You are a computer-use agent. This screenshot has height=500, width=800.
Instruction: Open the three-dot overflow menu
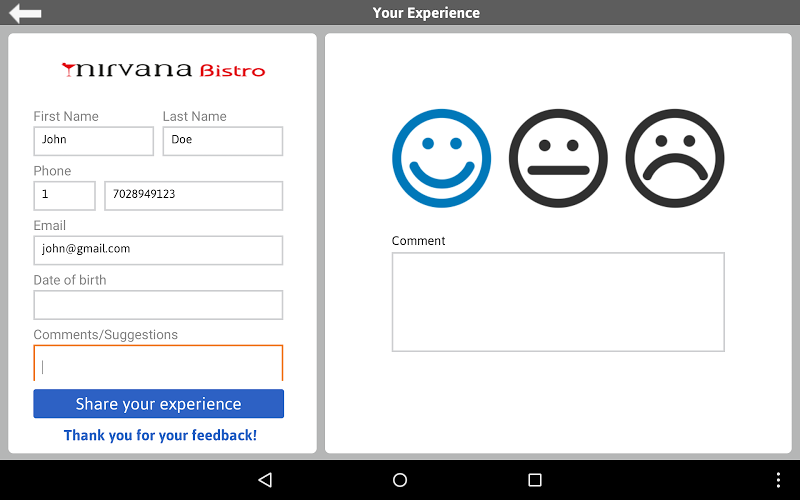(778, 480)
